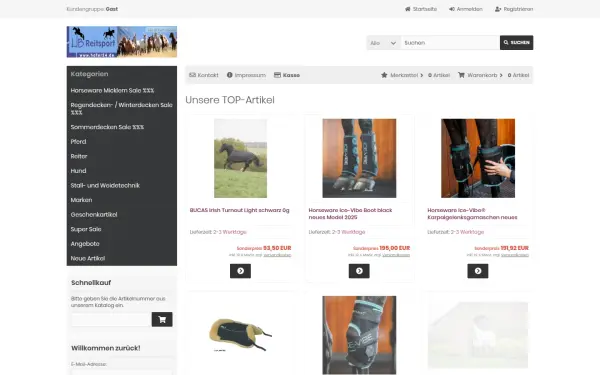Click the Kundengruppe: Gast text
The image size is (600, 375).
(92, 9)
